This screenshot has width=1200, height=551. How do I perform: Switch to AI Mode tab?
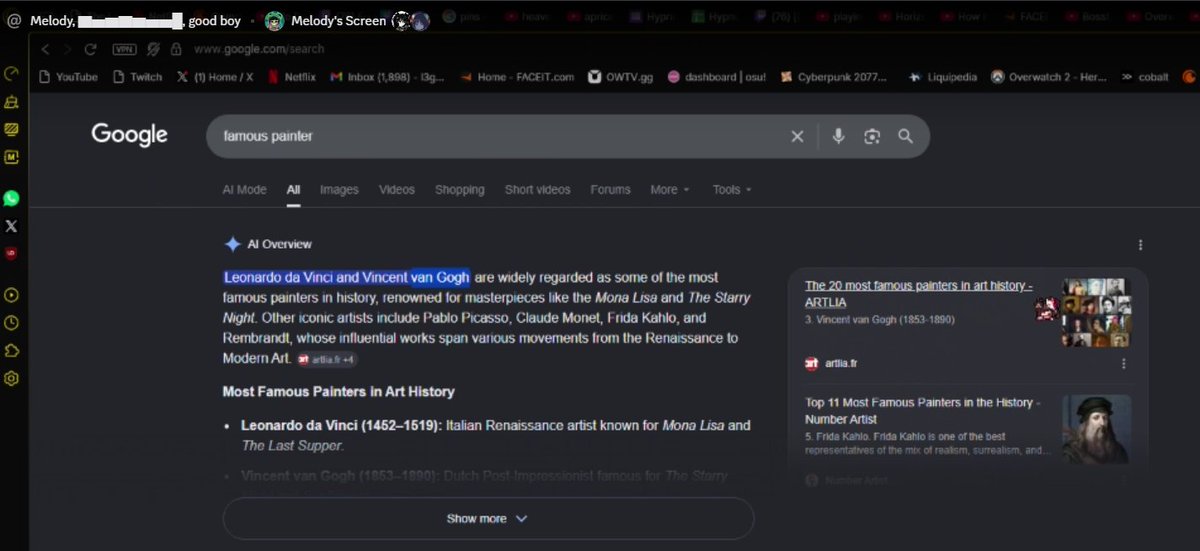(244, 189)
